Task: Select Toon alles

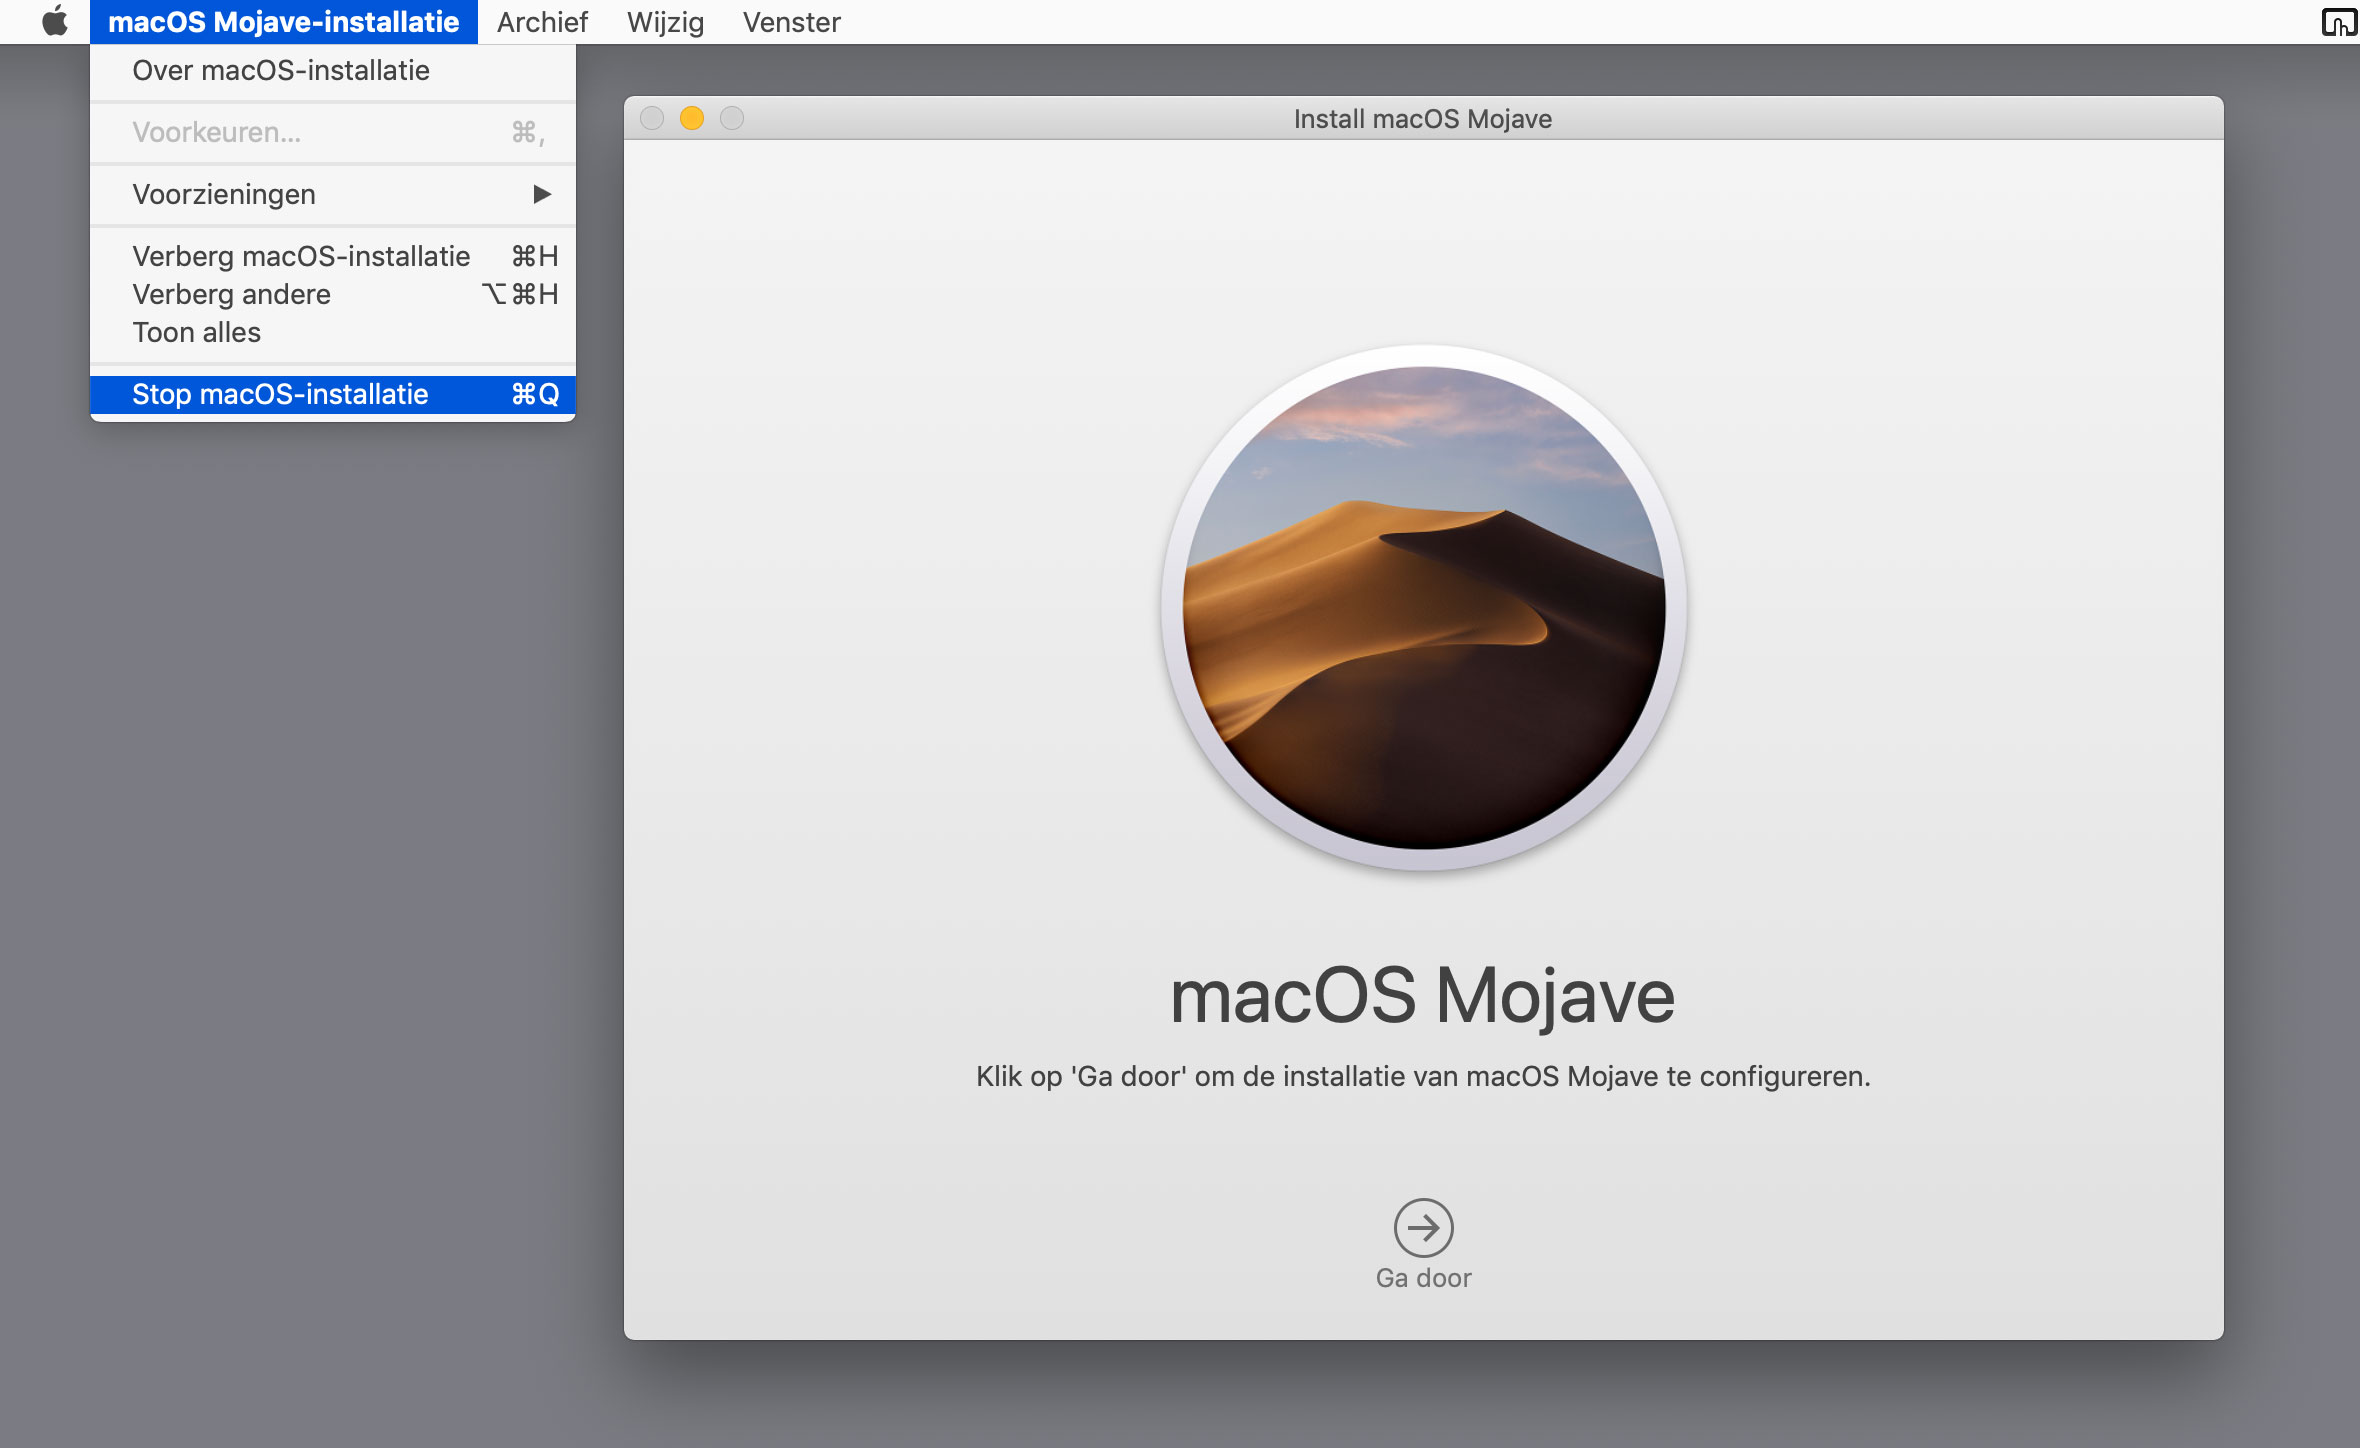Action: tap(333, 332)
